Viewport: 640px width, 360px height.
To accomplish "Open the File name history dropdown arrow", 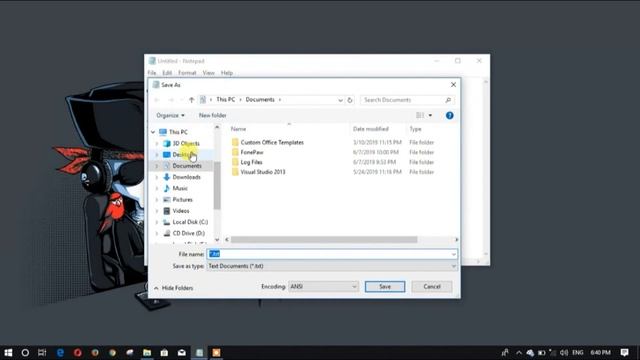I will [x=453, y=254].
